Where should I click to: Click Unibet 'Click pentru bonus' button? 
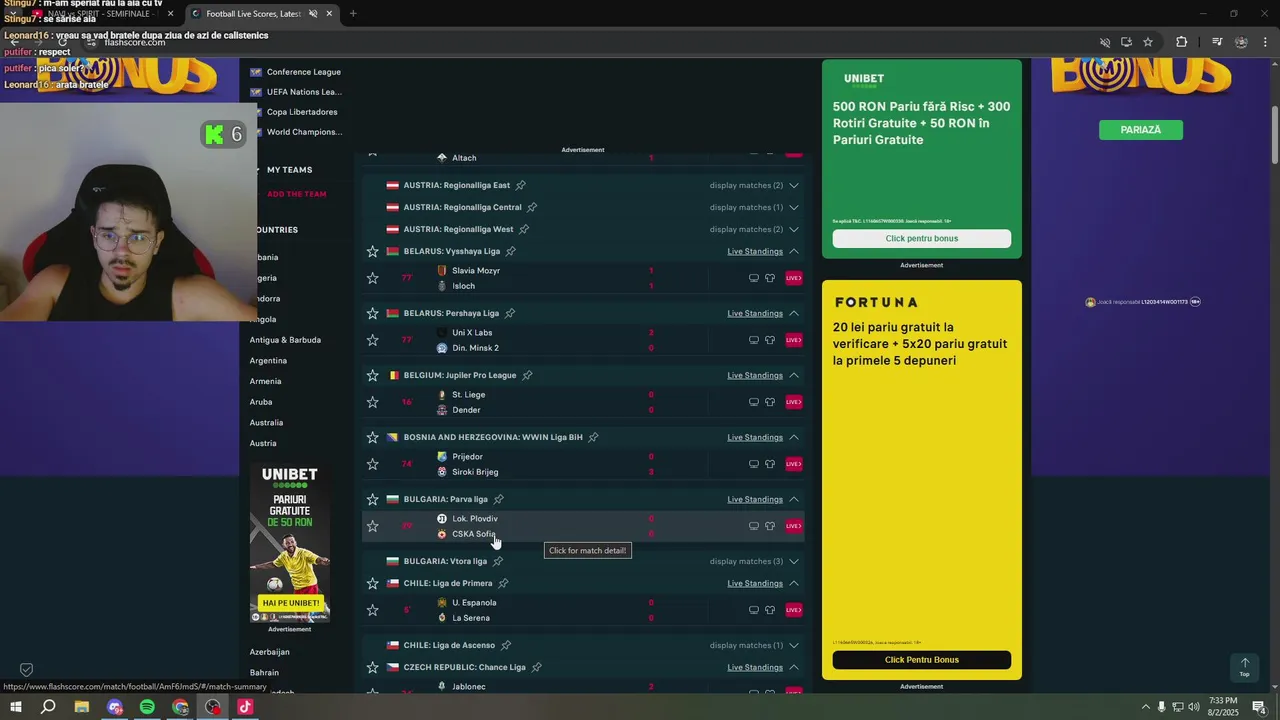922,238
